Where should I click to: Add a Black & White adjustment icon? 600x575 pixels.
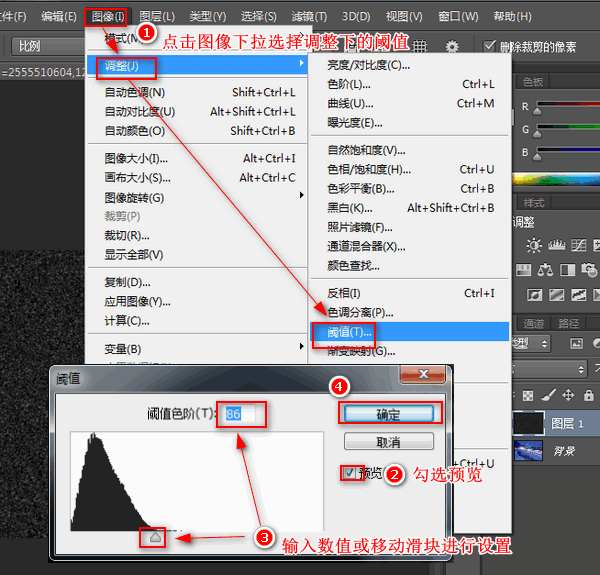point(567,270)
